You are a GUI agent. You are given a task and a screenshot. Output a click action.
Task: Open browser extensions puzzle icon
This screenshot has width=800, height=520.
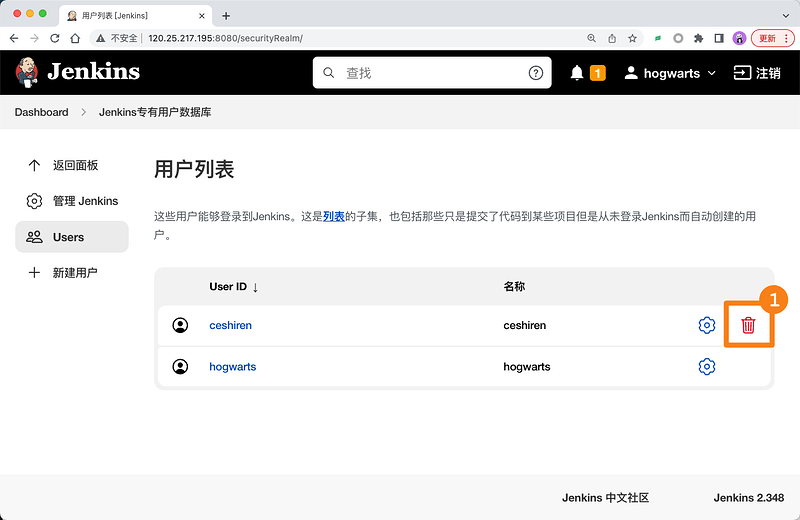pos(698,38)
